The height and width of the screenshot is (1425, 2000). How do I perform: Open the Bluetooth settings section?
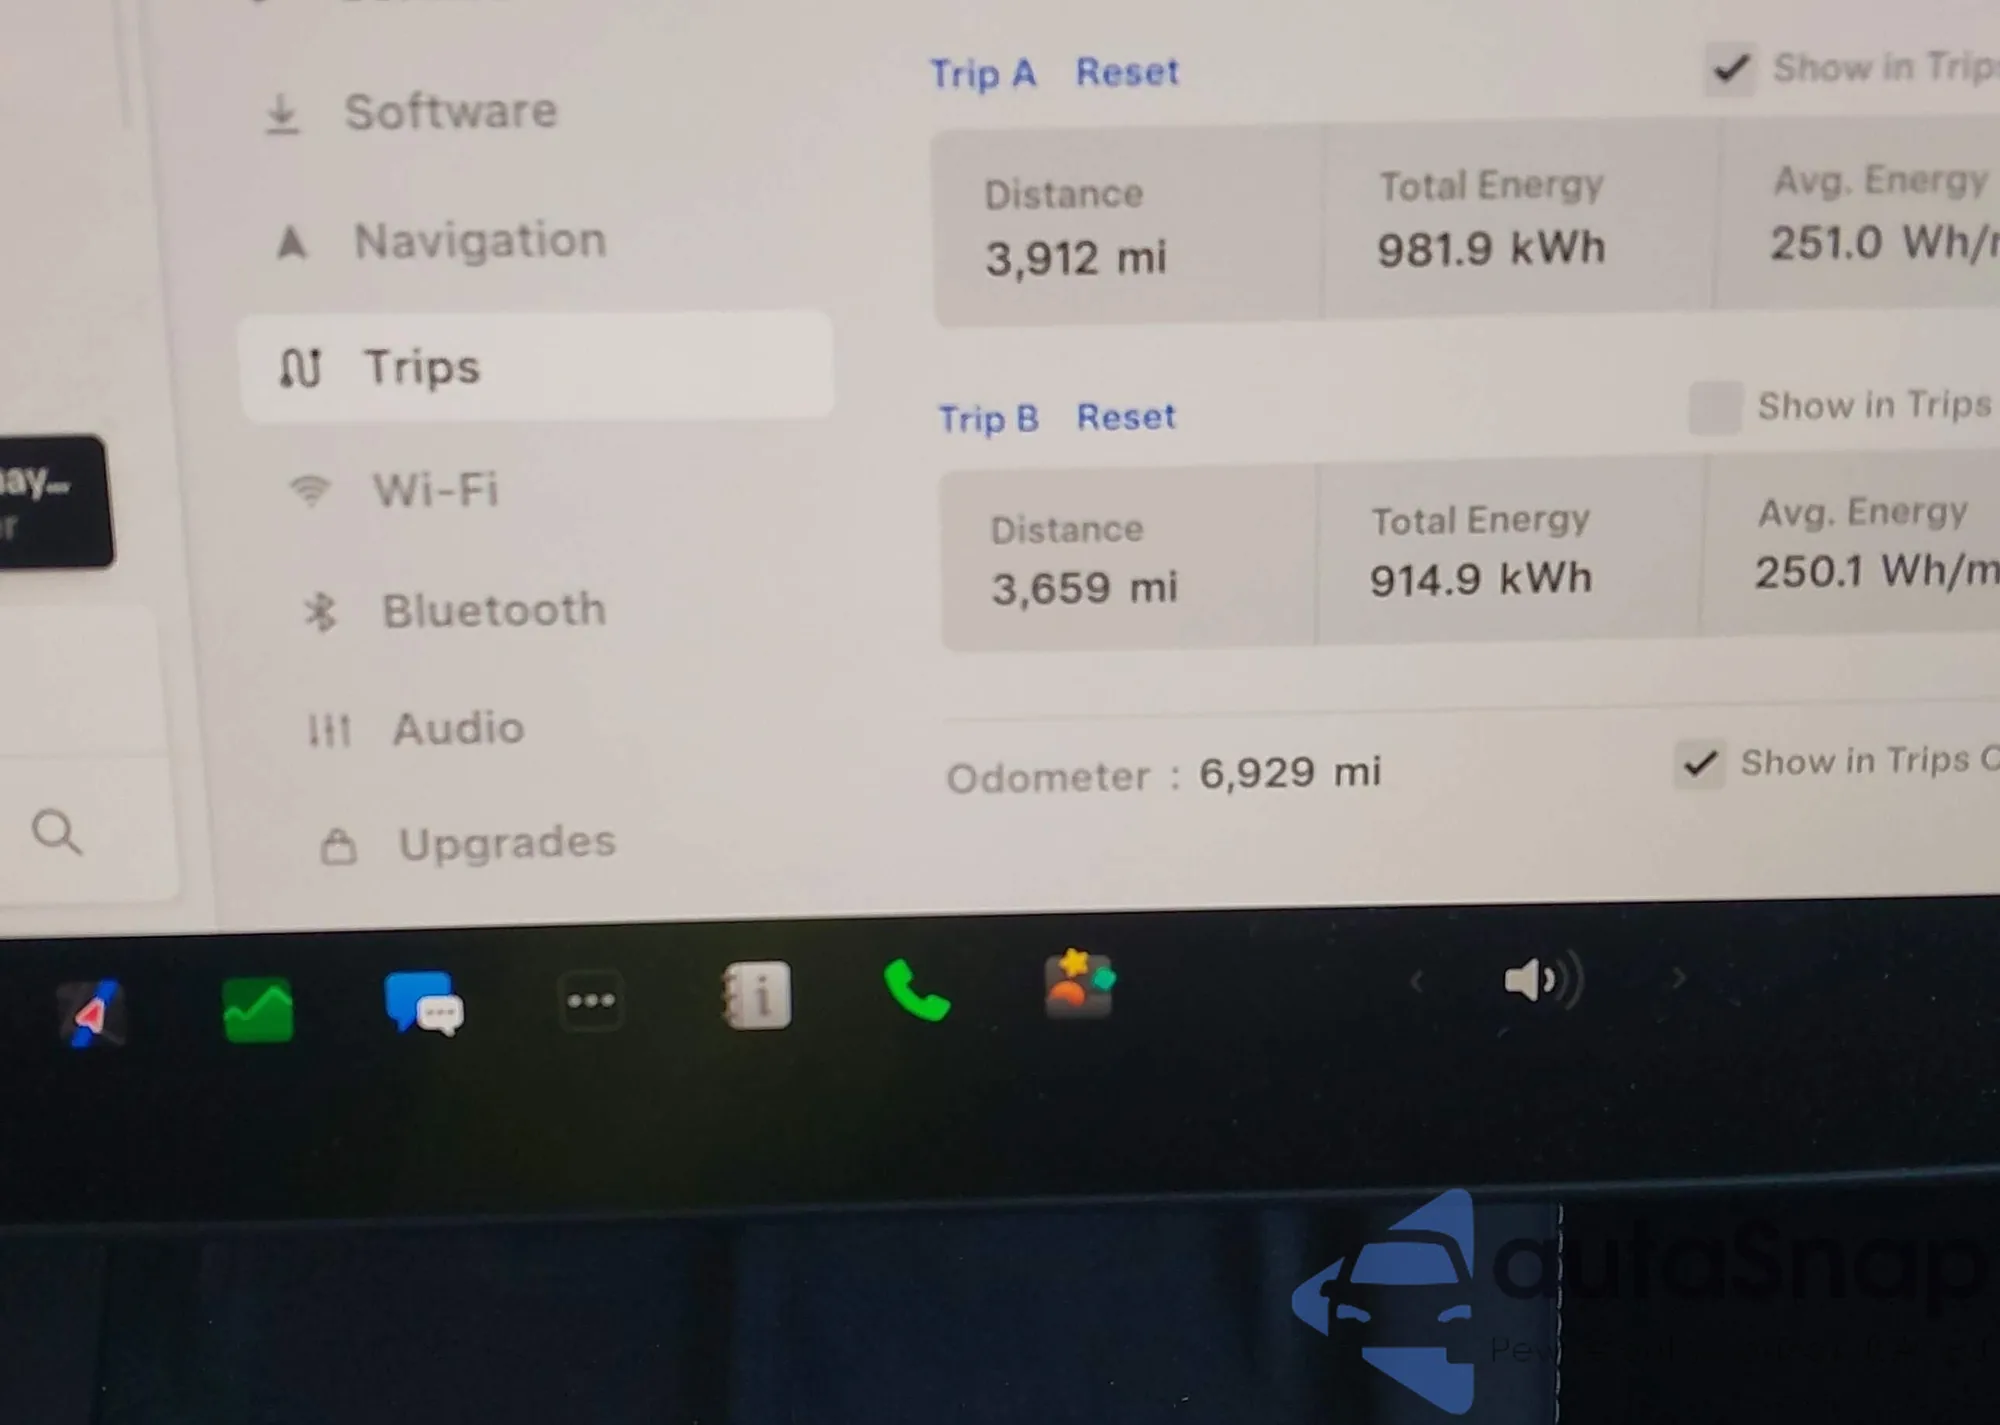tap(493, 610)
